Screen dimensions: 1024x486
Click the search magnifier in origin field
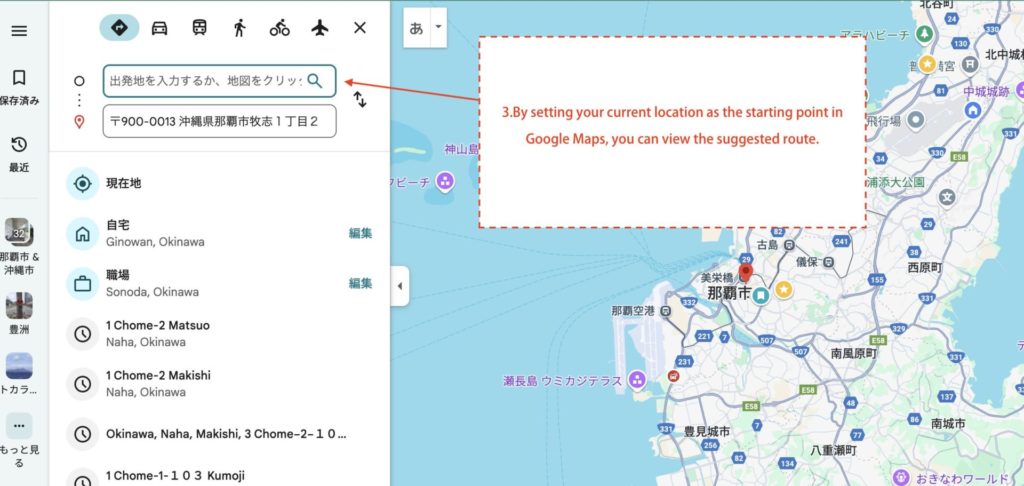pos(315,80)
